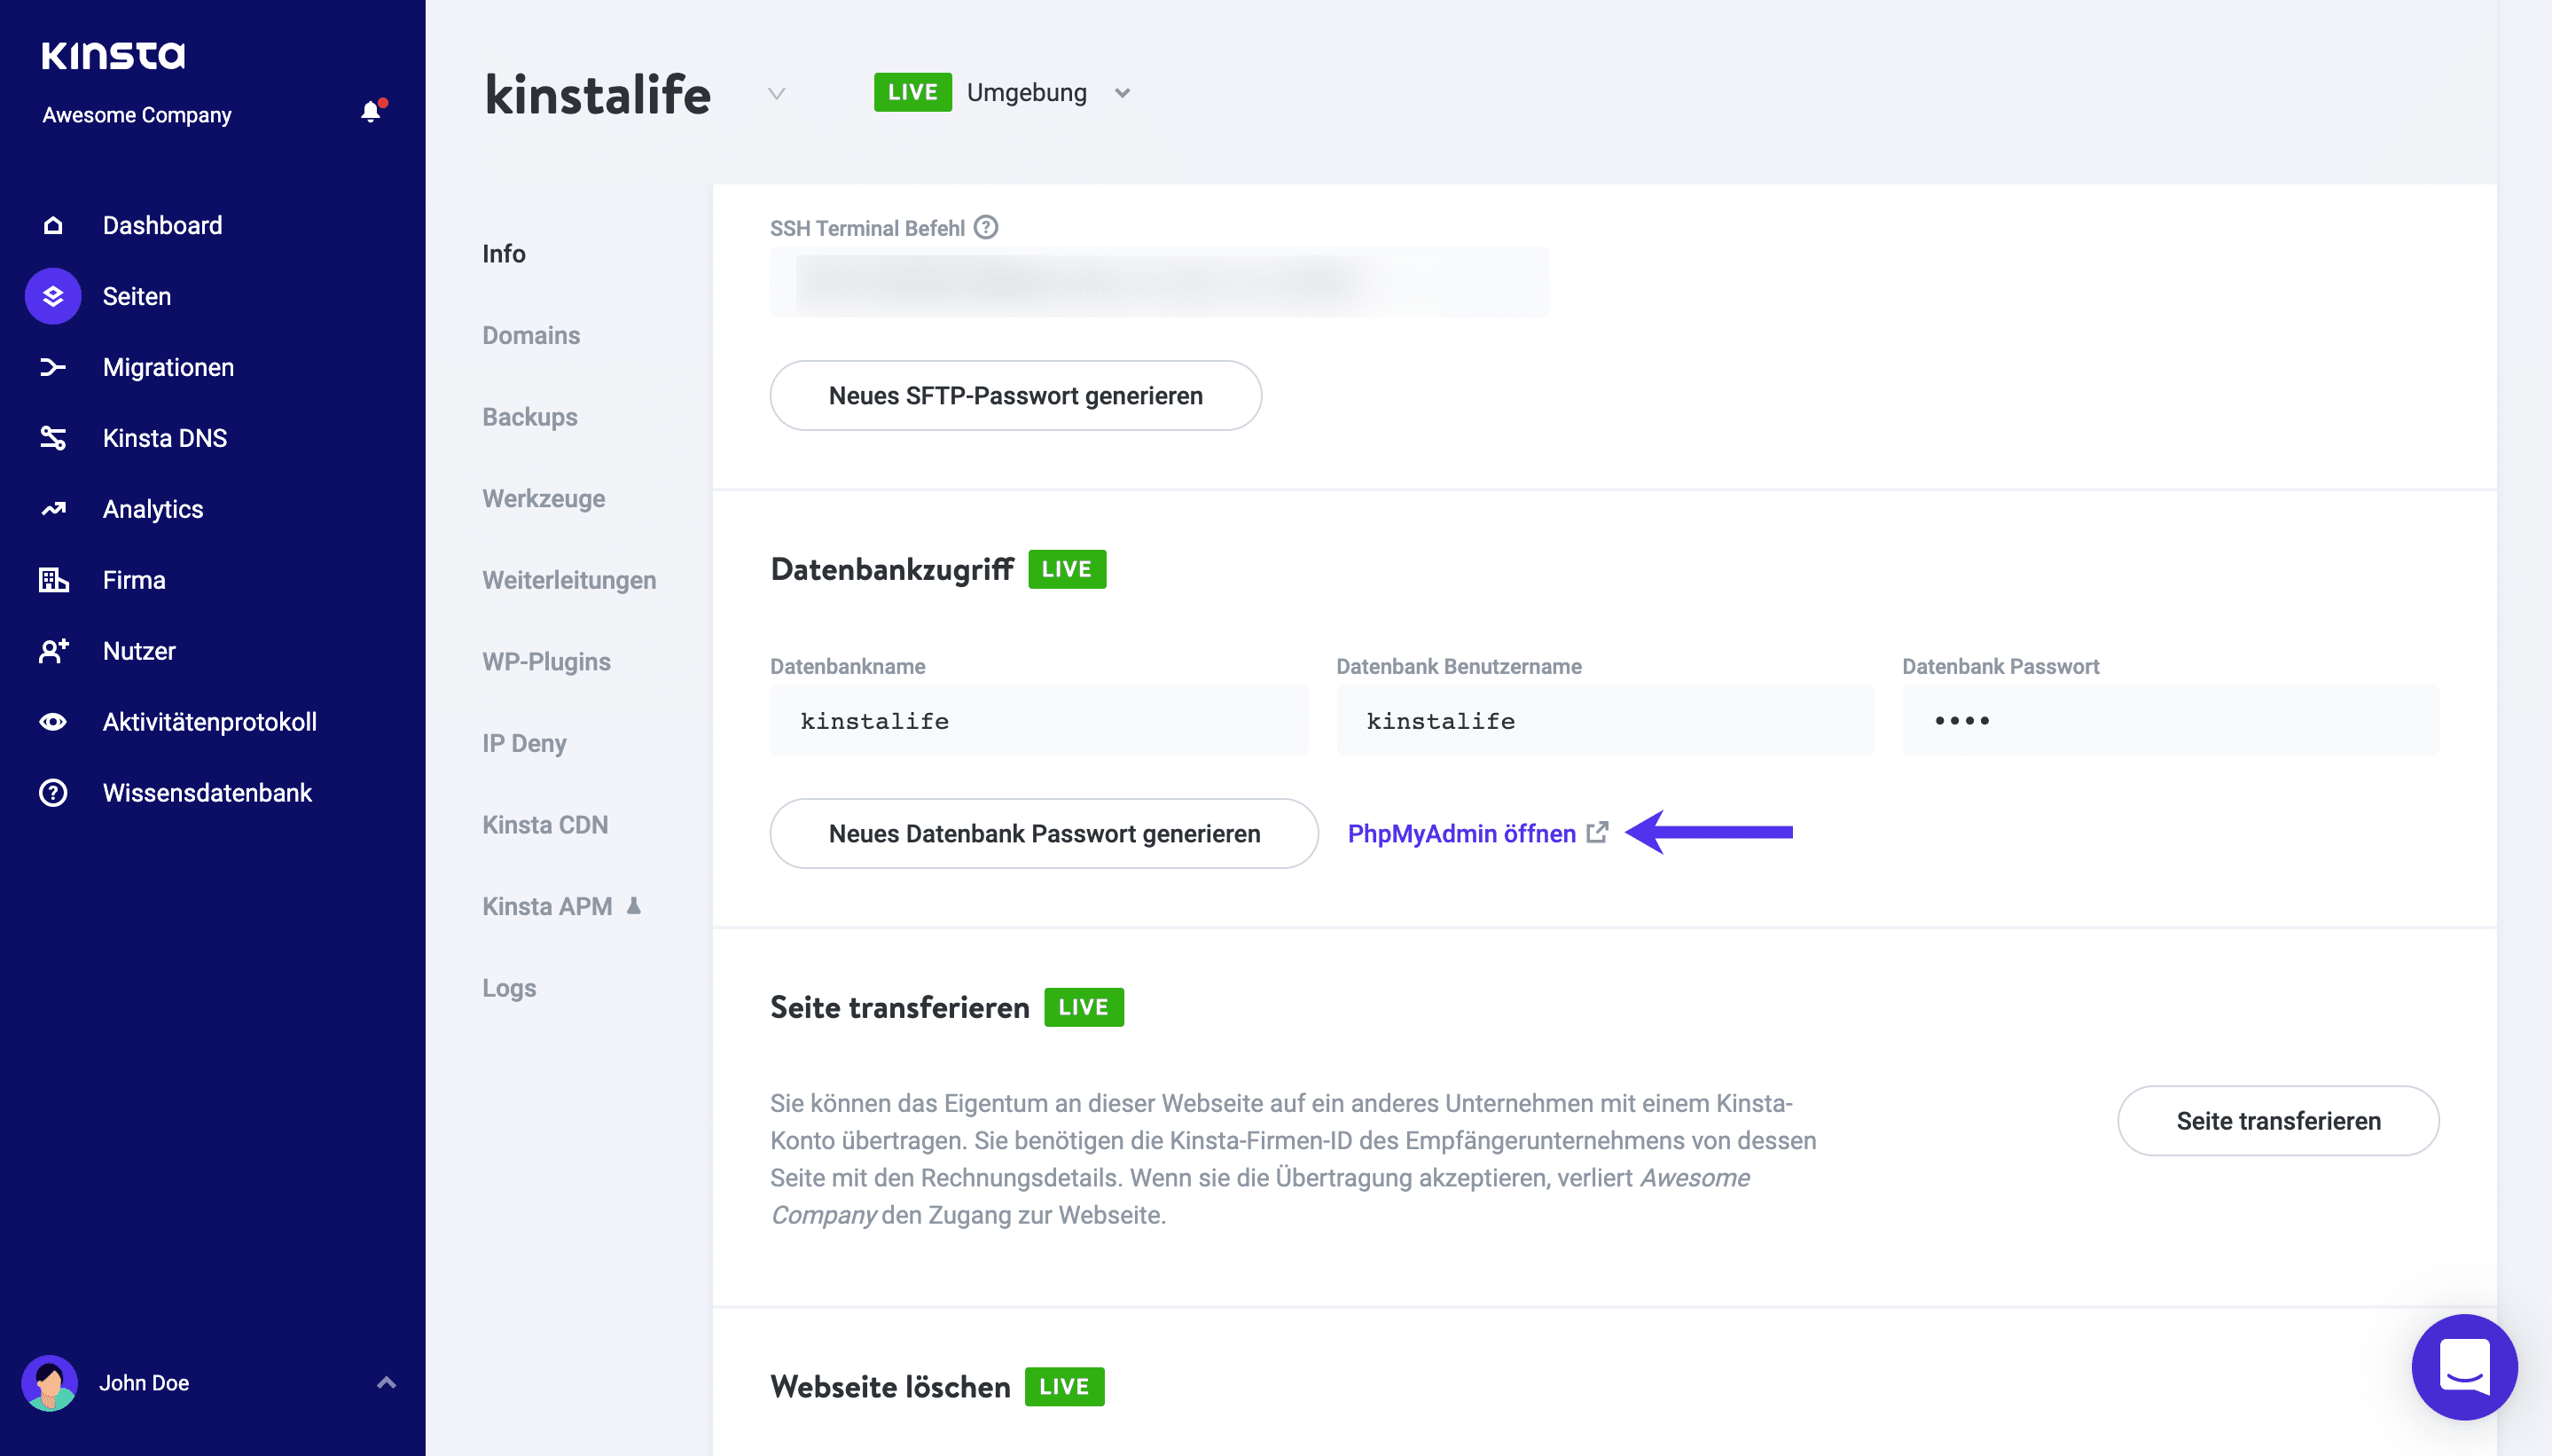2552x1456 pixels.
Task: Open Migrationen in the sidebar
Action: click(168, 367)
